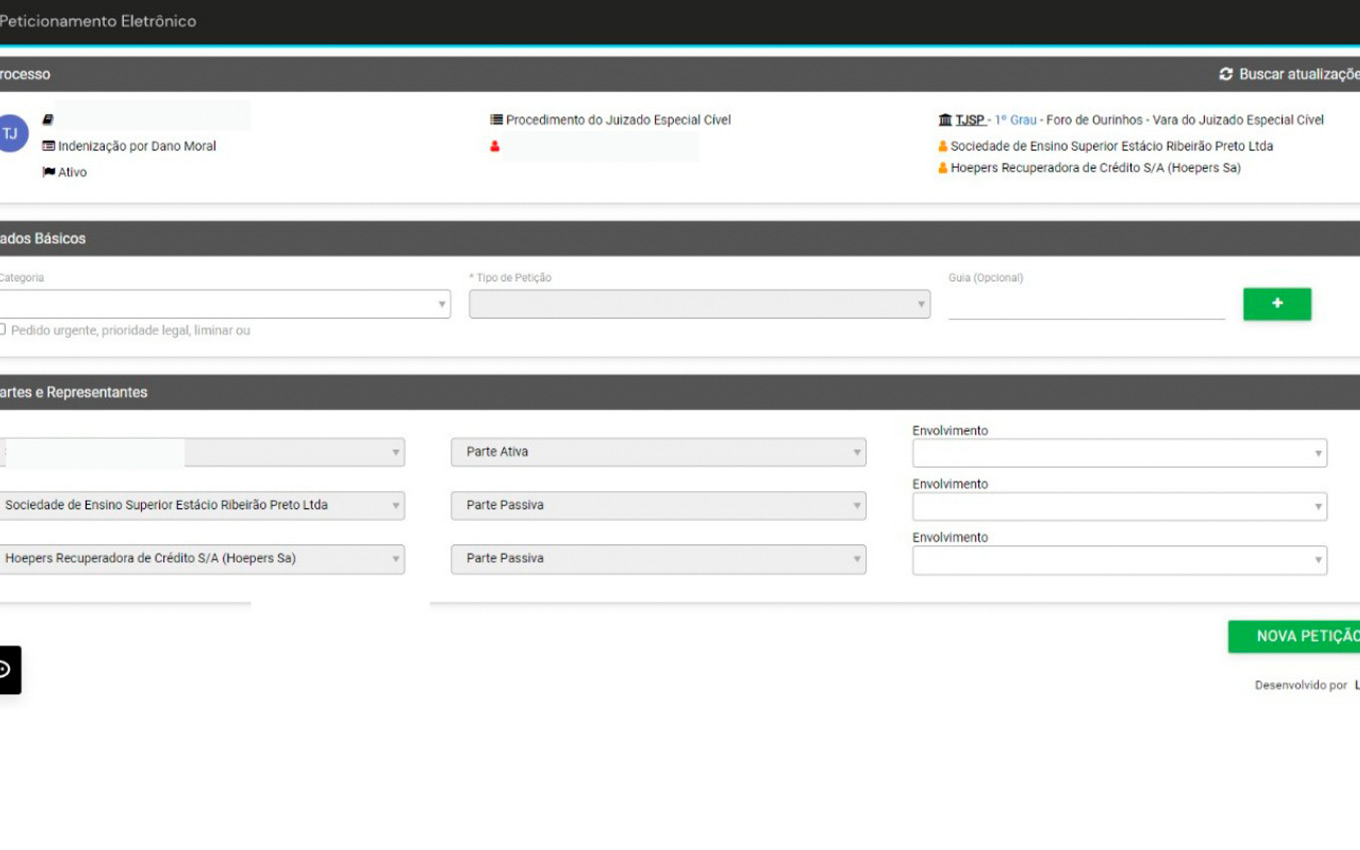Viewport: 1360px width, 850px height.
Task: Click the red person icon in process header
Action: tap(495, 146)
